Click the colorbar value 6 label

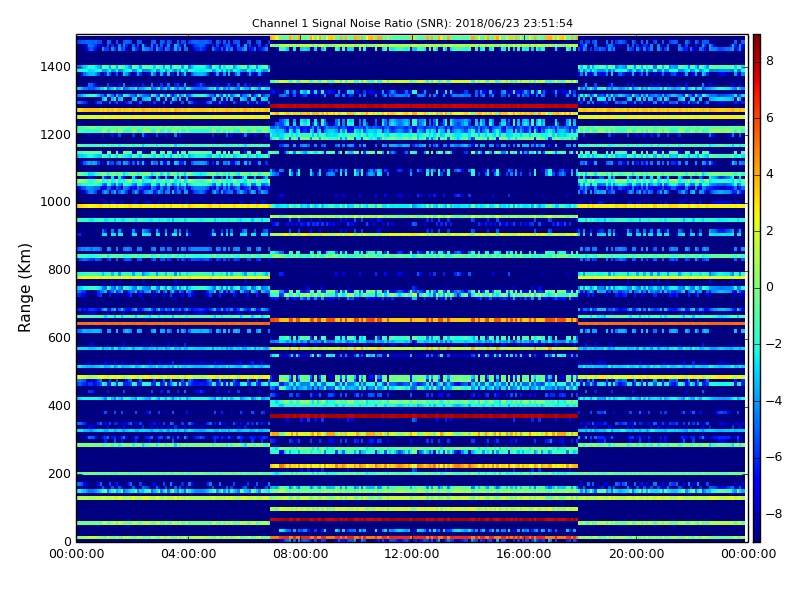[x=770, y=118]
